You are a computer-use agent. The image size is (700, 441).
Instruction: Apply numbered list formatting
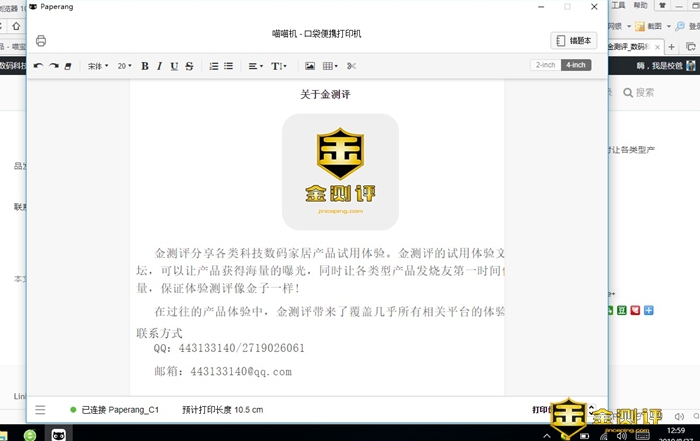213,66
